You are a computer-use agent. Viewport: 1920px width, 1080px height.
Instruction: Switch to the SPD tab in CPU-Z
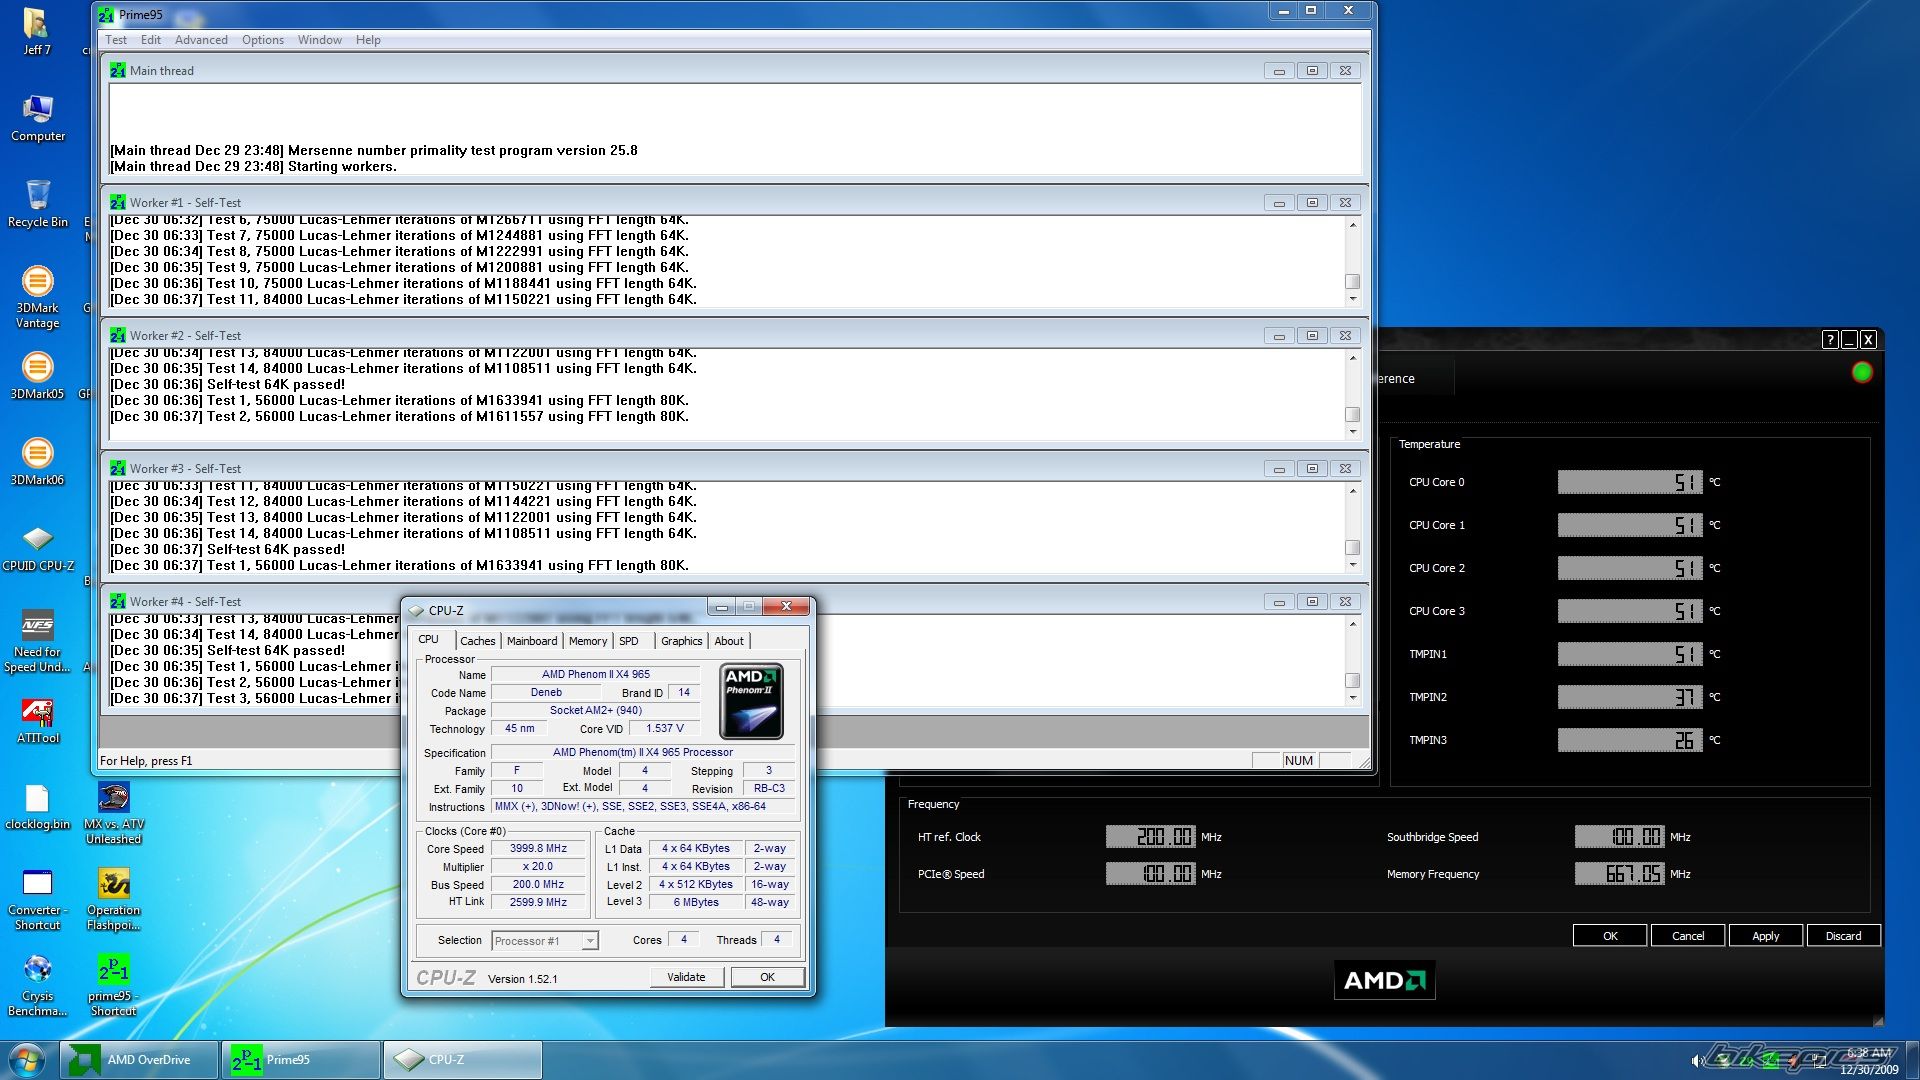628,641
